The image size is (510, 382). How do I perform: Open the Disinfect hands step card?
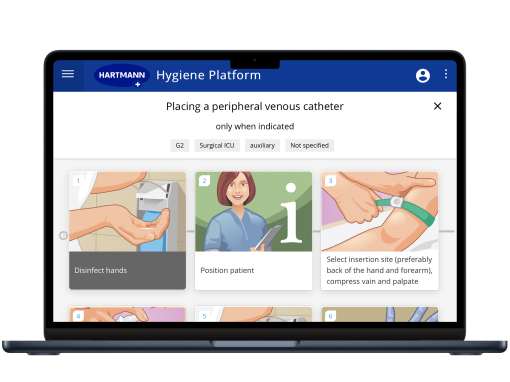click(x=127, y=230)
